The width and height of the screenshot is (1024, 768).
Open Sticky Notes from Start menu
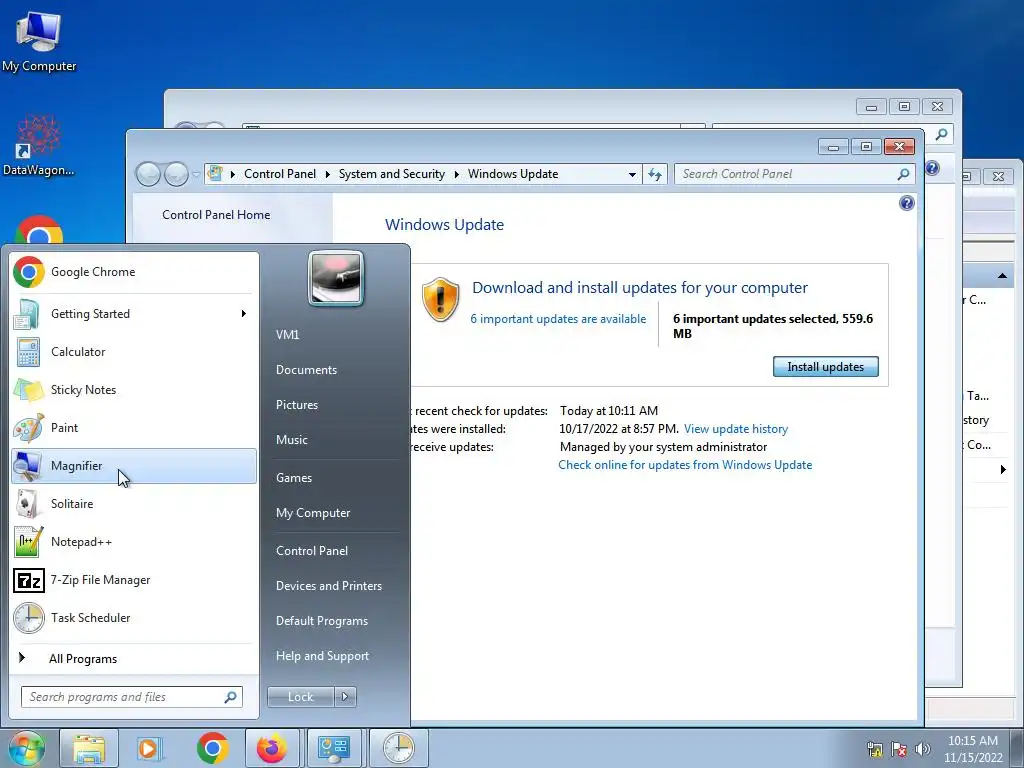(x=134, y=390)
